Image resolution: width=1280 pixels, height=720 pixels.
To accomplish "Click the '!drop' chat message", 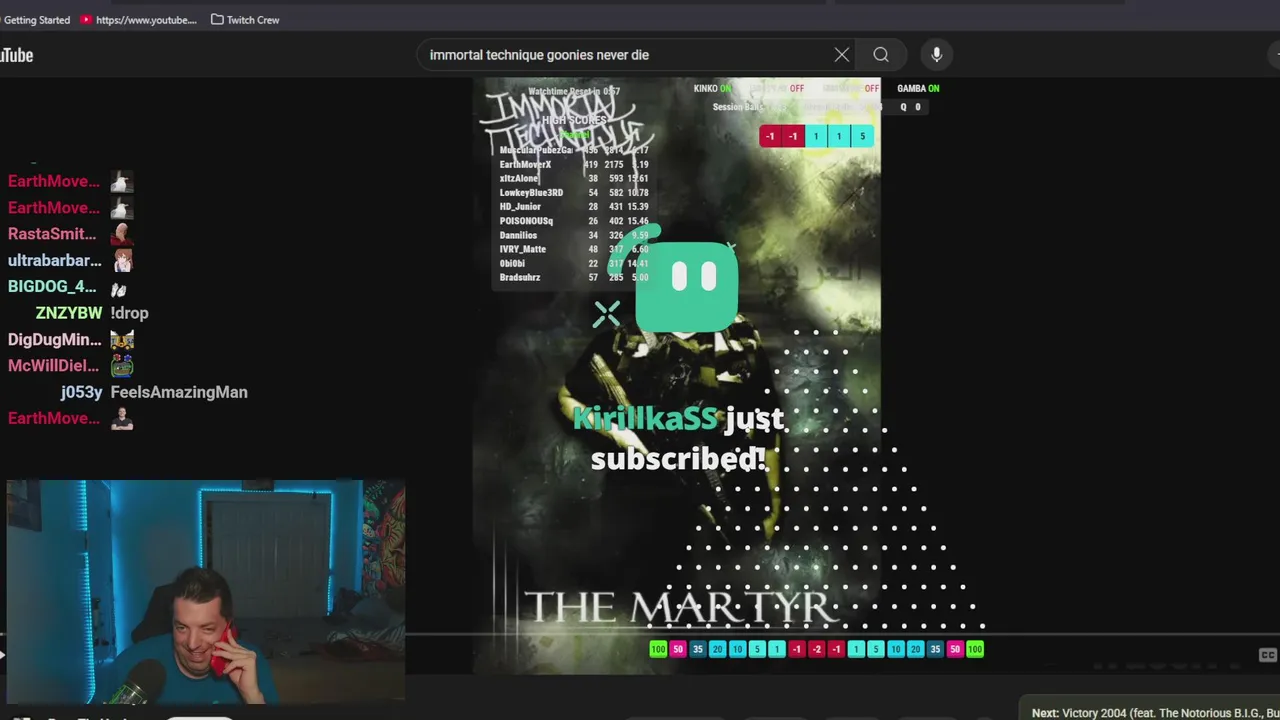I will pyautogui.click(x=129, y=313).
